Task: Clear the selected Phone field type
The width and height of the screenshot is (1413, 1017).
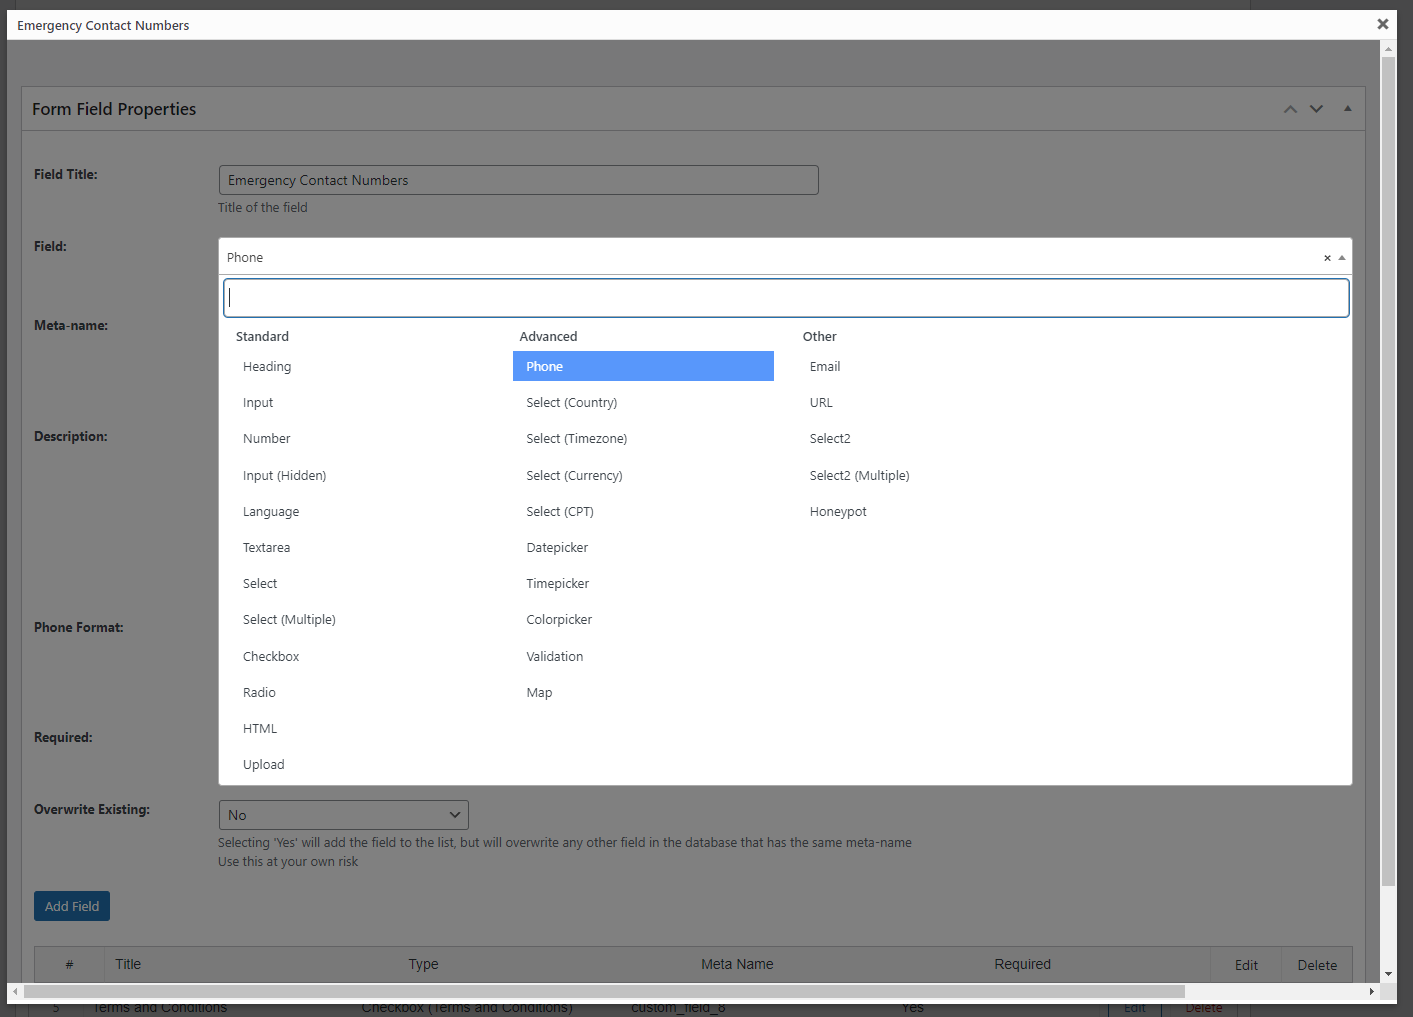Action: [x=1327, y=258]
